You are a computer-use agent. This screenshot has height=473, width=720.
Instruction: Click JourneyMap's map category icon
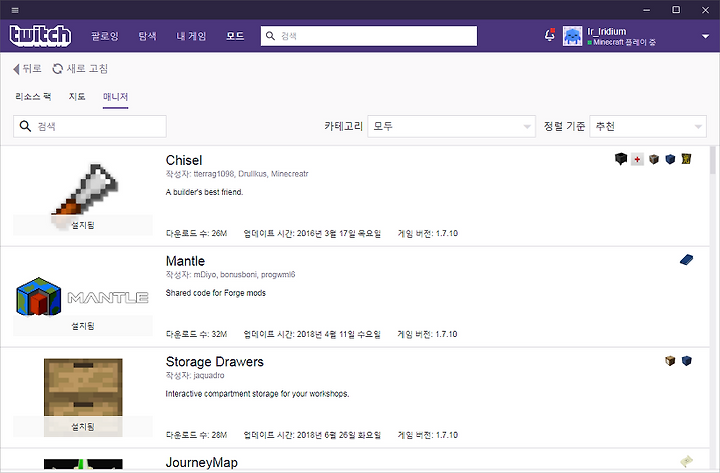(x=686, y=461)
